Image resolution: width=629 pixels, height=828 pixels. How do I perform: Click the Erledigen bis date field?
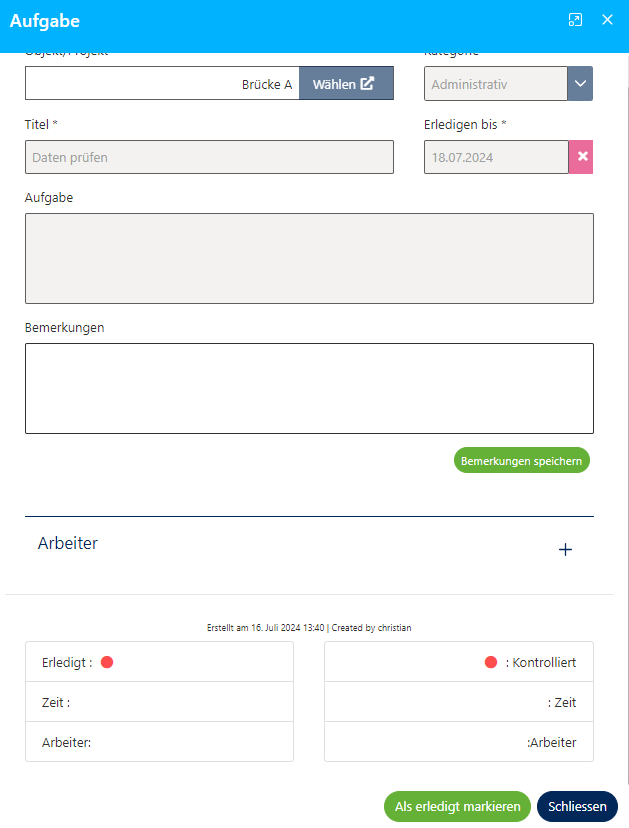coord(495,157)
